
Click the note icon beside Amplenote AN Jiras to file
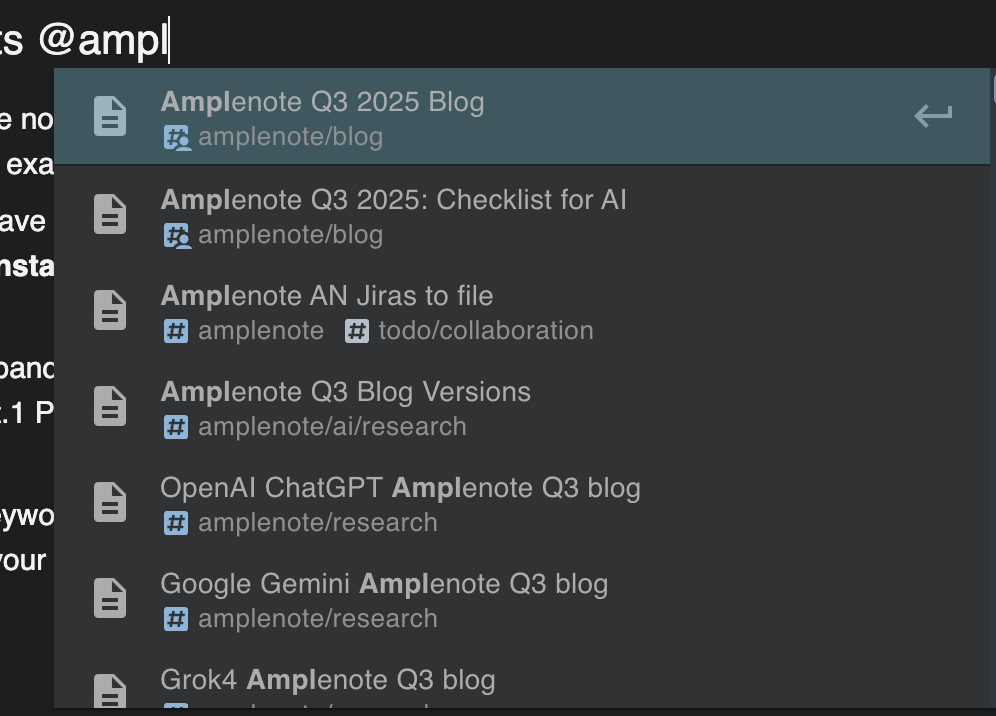tap(110, 310)
